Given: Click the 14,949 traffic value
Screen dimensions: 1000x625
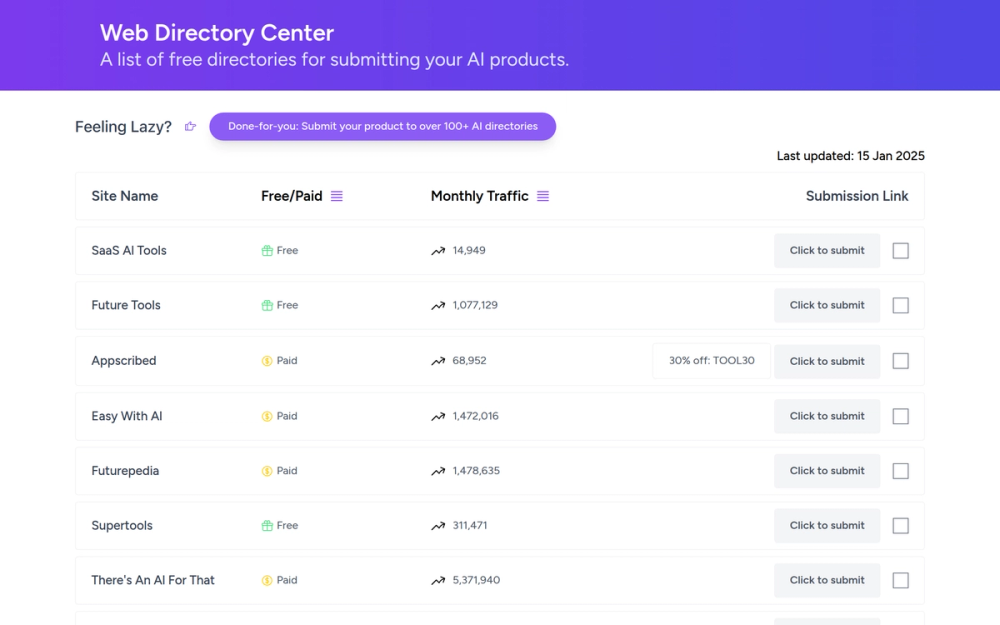Looking at the screenshot, I should tap(469, 251).
